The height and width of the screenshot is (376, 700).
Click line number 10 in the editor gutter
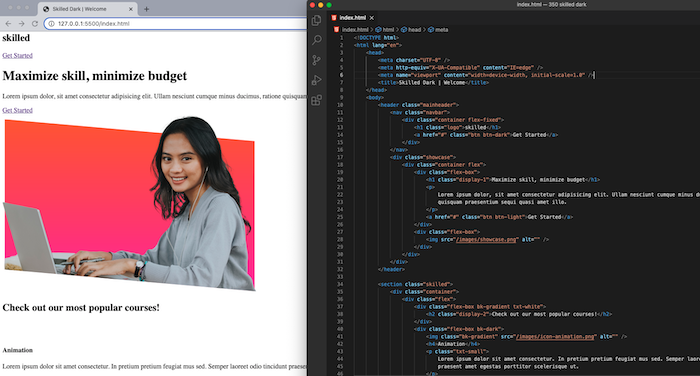point(340,105)
